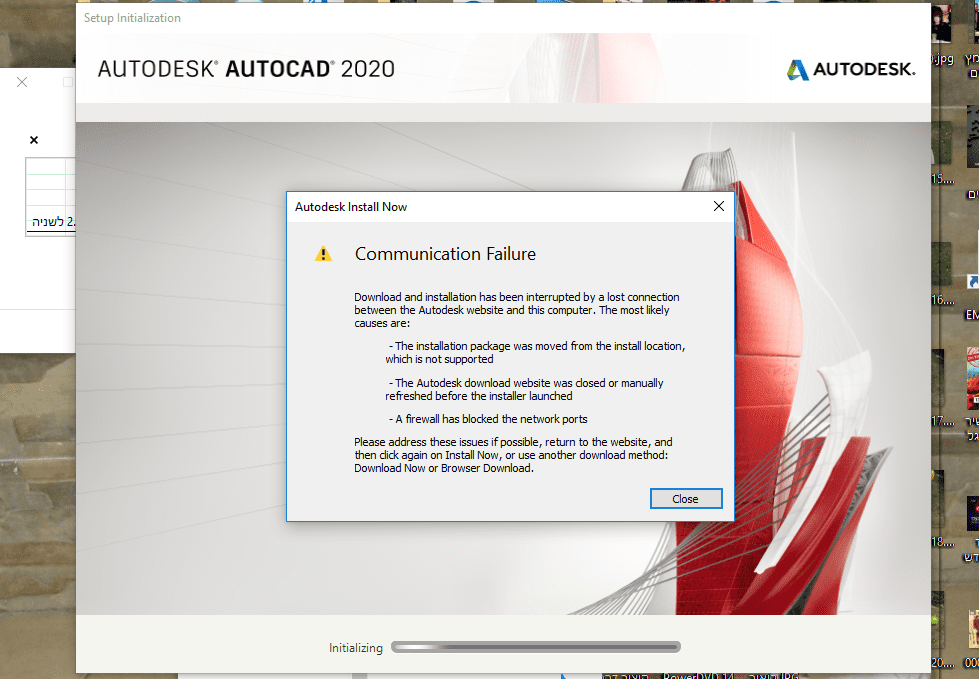
Task: Click the Autodesk logo in the header
Action: 851,69
